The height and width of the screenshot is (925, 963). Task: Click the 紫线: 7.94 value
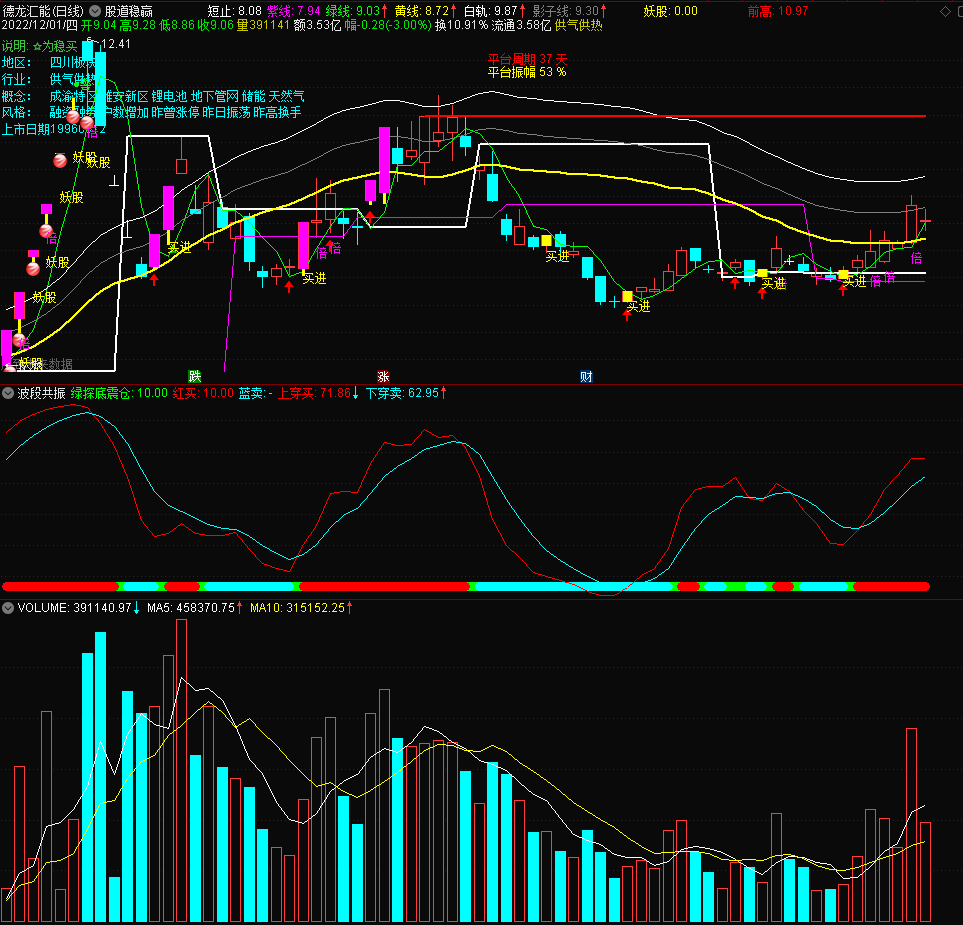tap(294, 11)
